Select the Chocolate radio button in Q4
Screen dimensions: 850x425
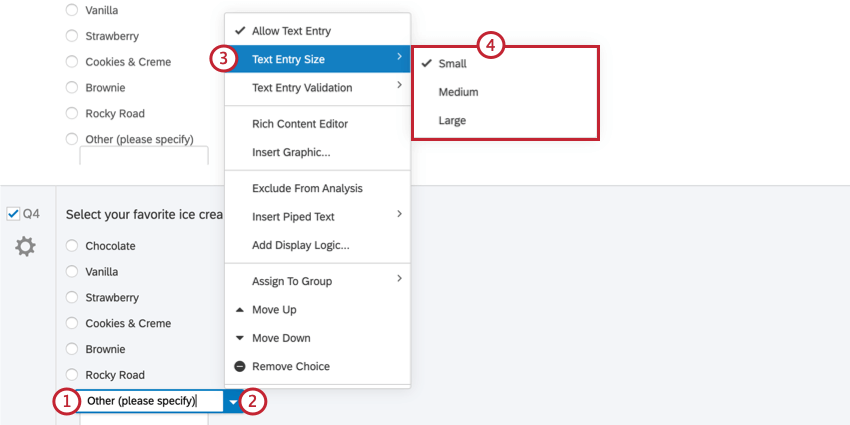point(72,246)
